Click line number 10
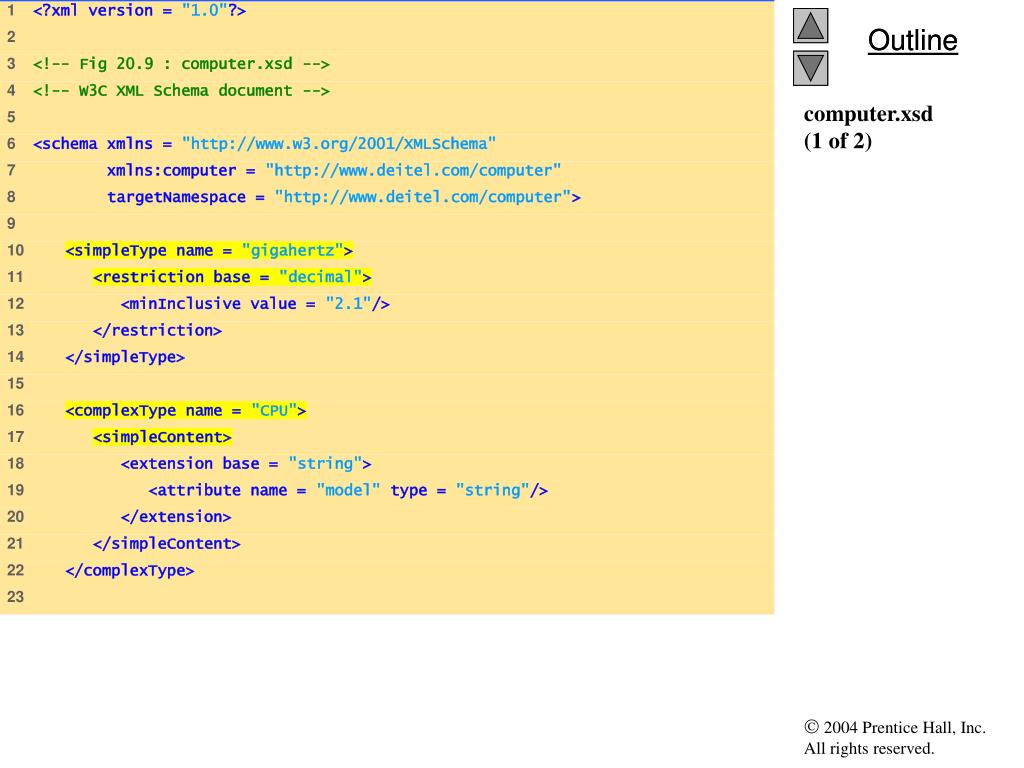The height and width of the screenshot is (768, 1024). [15, 251]
